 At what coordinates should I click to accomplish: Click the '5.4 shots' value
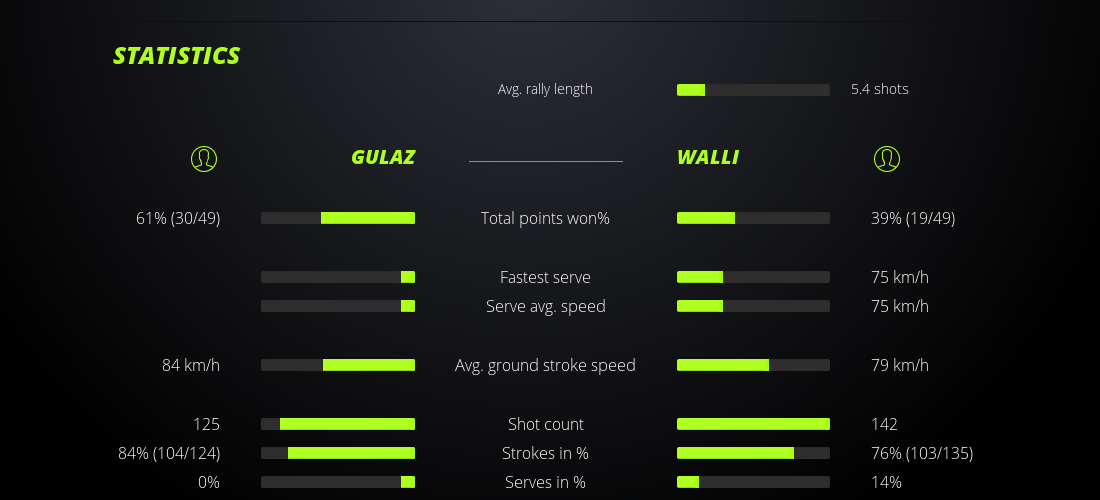[880, 89]
